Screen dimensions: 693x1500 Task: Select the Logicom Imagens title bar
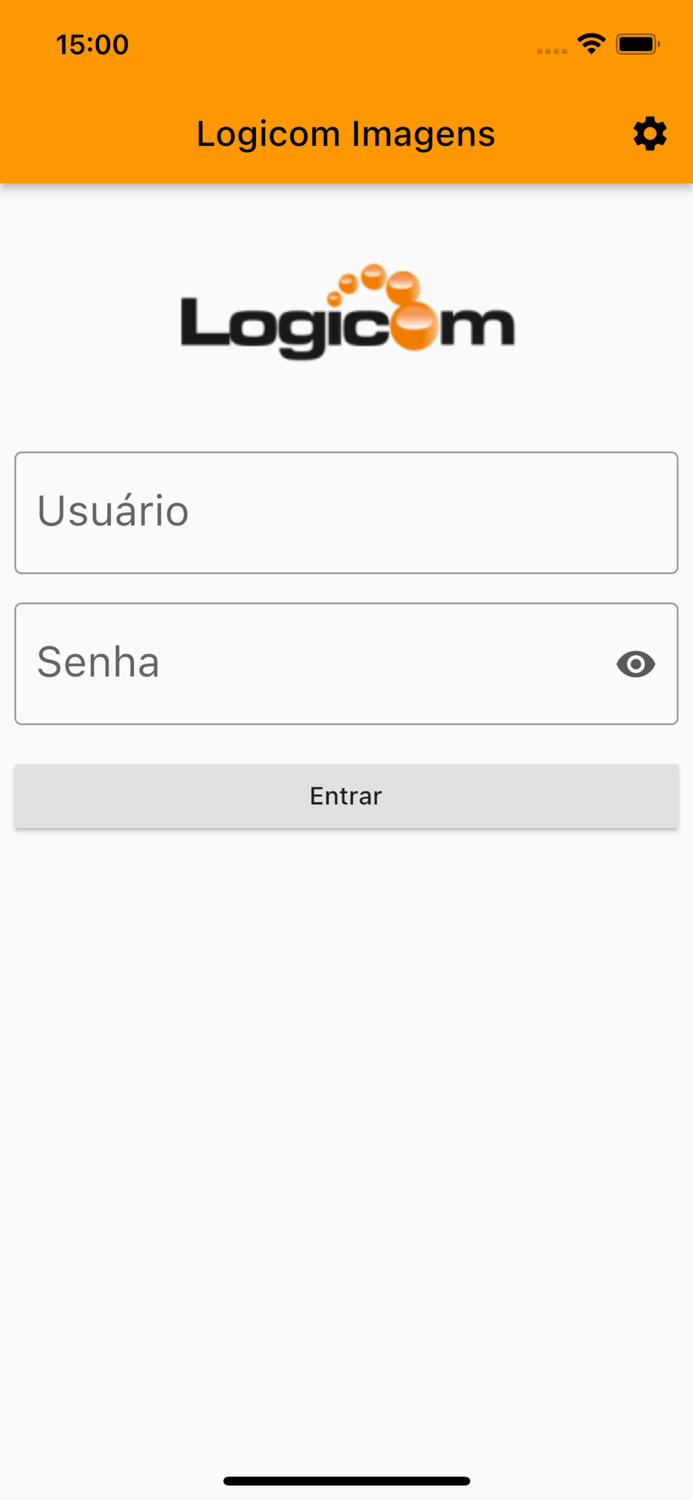[x=346, y=133]
